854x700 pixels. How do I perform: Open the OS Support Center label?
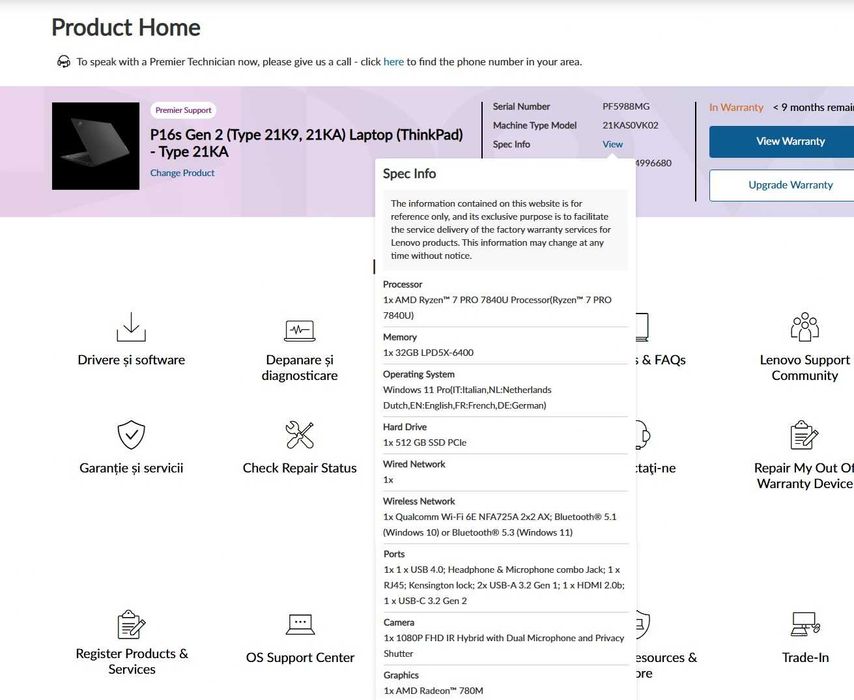click(300, 658)
